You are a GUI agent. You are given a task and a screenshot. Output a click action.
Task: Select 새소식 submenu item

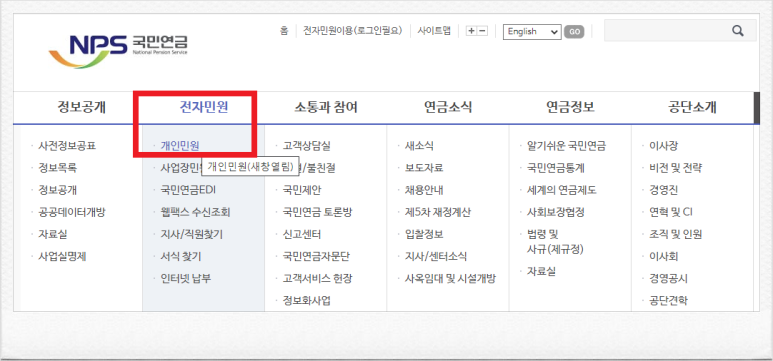click(419, 146)
